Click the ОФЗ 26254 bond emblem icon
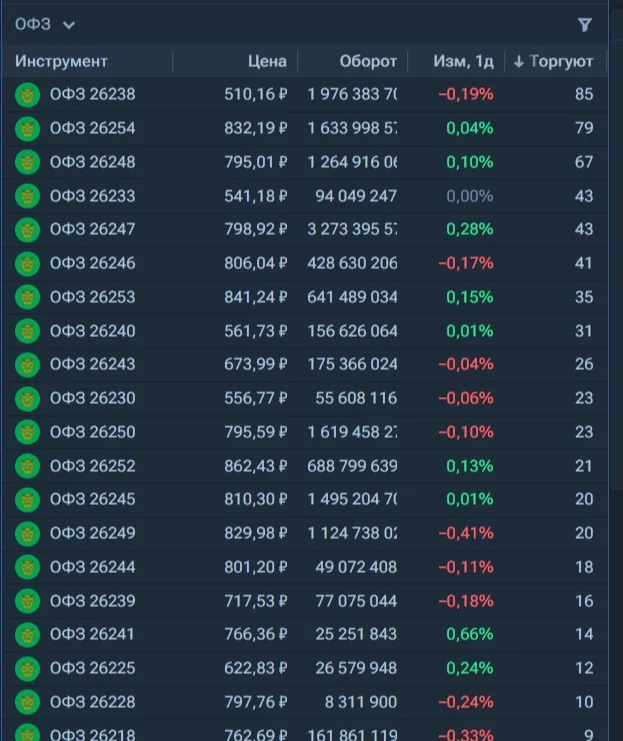The image size is (623, 741). [x=27, y=129]
